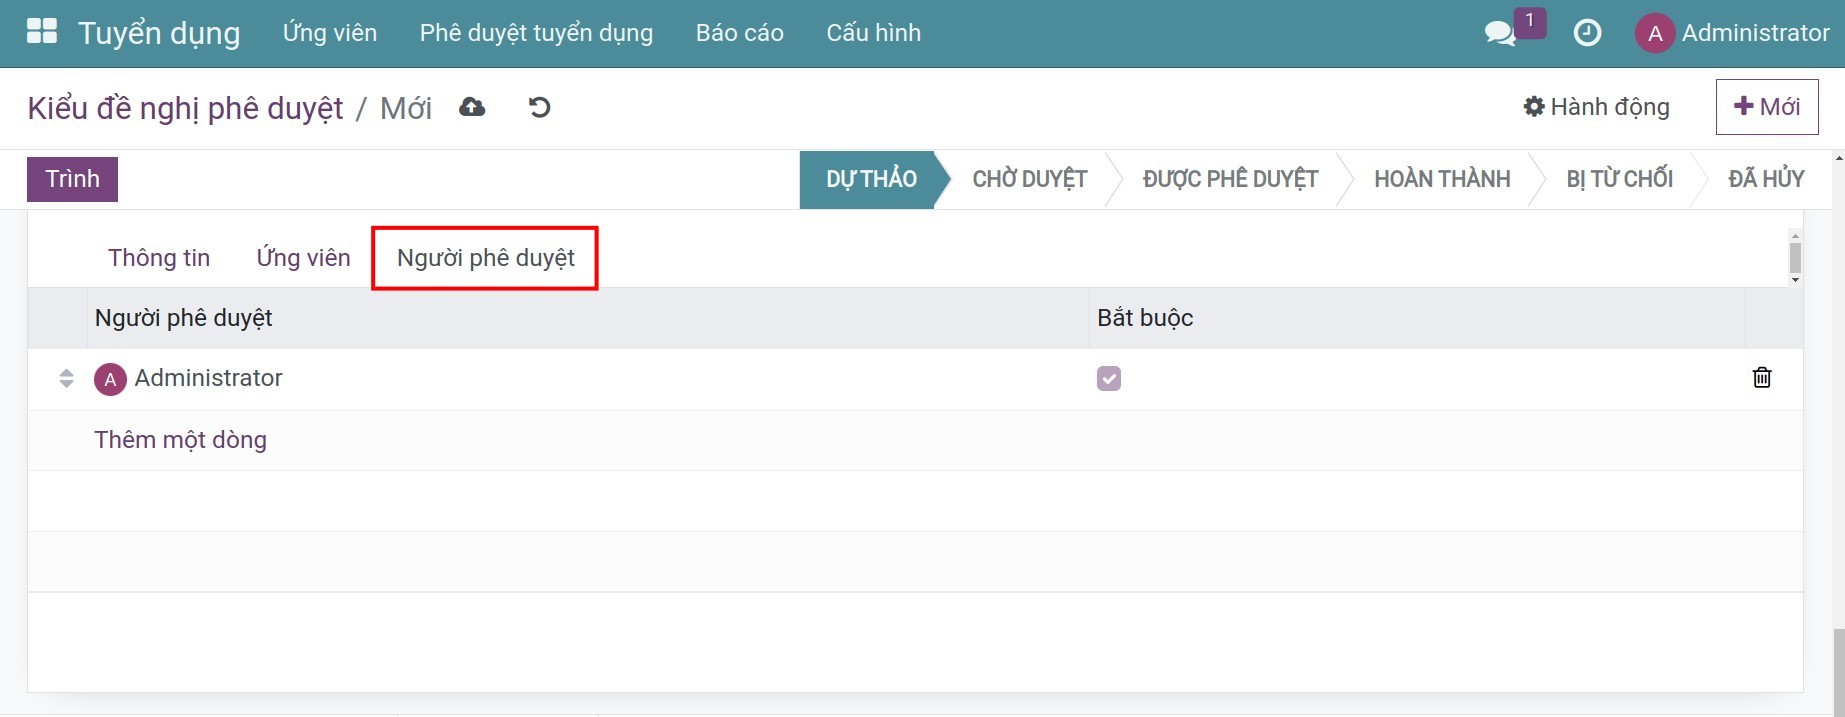1845x717 pixels.
Task: Open the Cấu hình menu
Action: click(x=873, y=33)
